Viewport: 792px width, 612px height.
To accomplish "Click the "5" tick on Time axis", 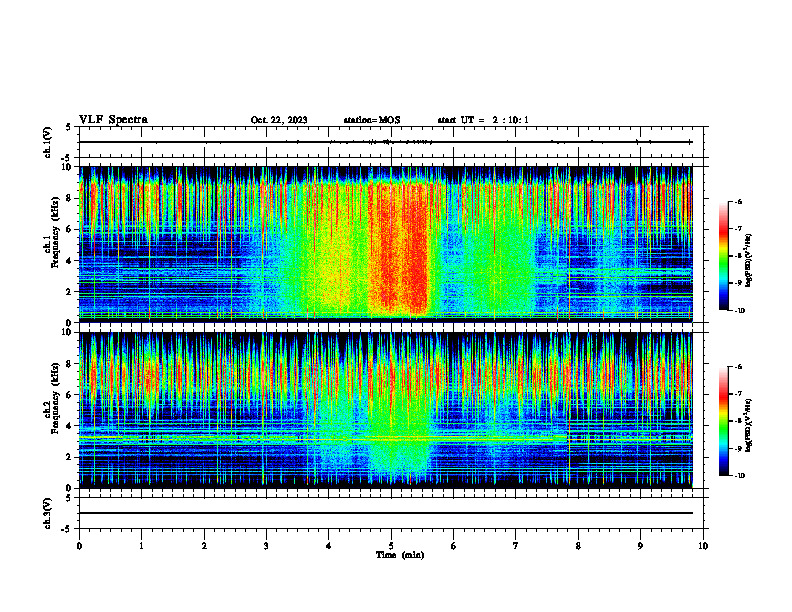I will (391, 546).
